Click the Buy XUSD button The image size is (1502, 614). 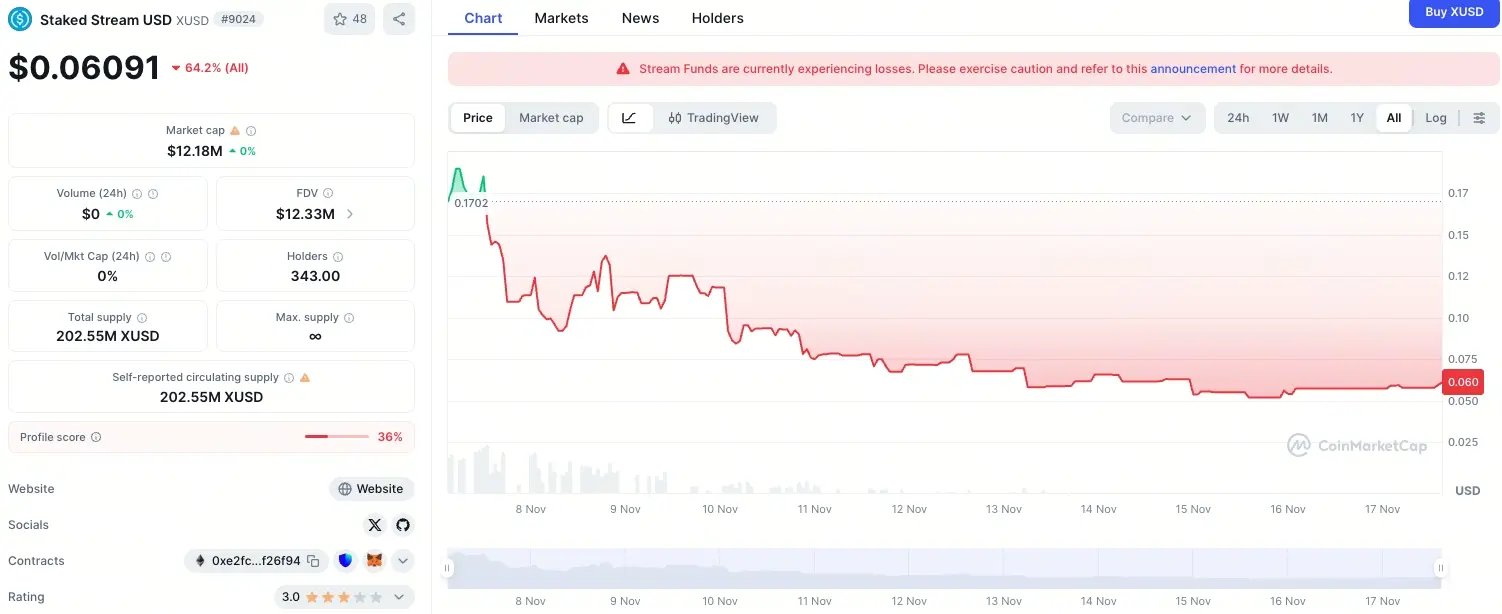[x=1454, y=12]
